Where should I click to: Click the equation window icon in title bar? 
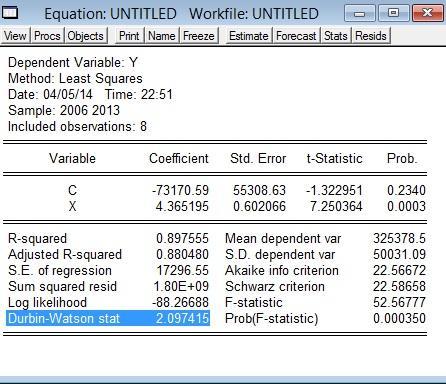point(10,13)
